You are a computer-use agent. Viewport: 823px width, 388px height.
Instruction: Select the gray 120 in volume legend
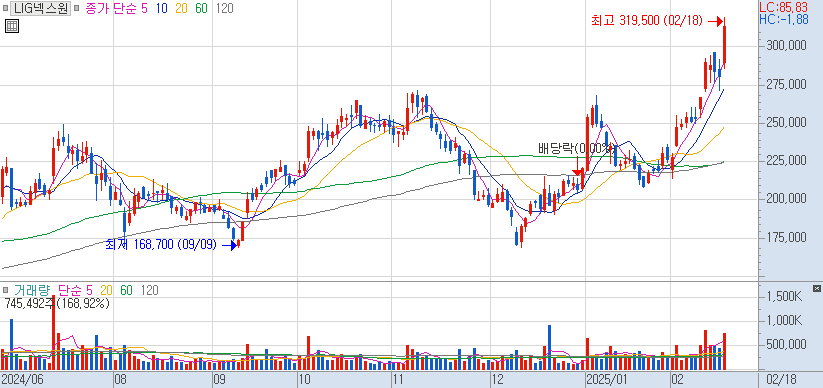150,290
